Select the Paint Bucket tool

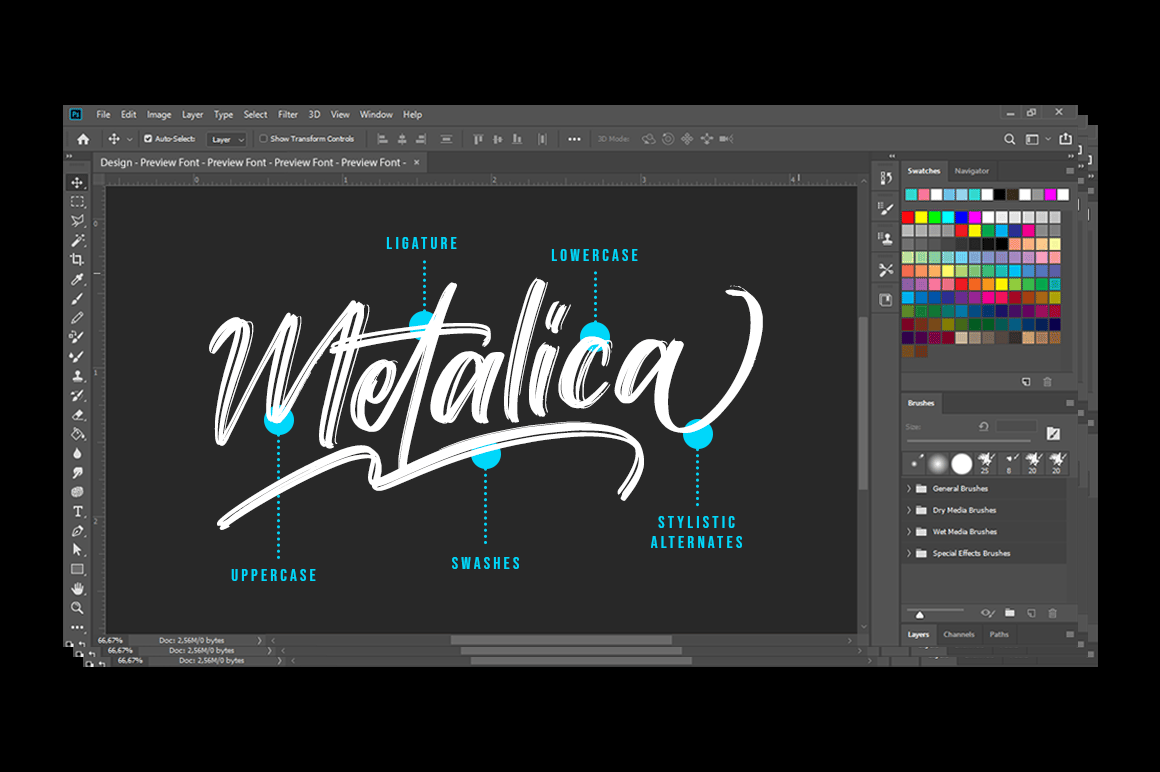(x=77, y=434)
